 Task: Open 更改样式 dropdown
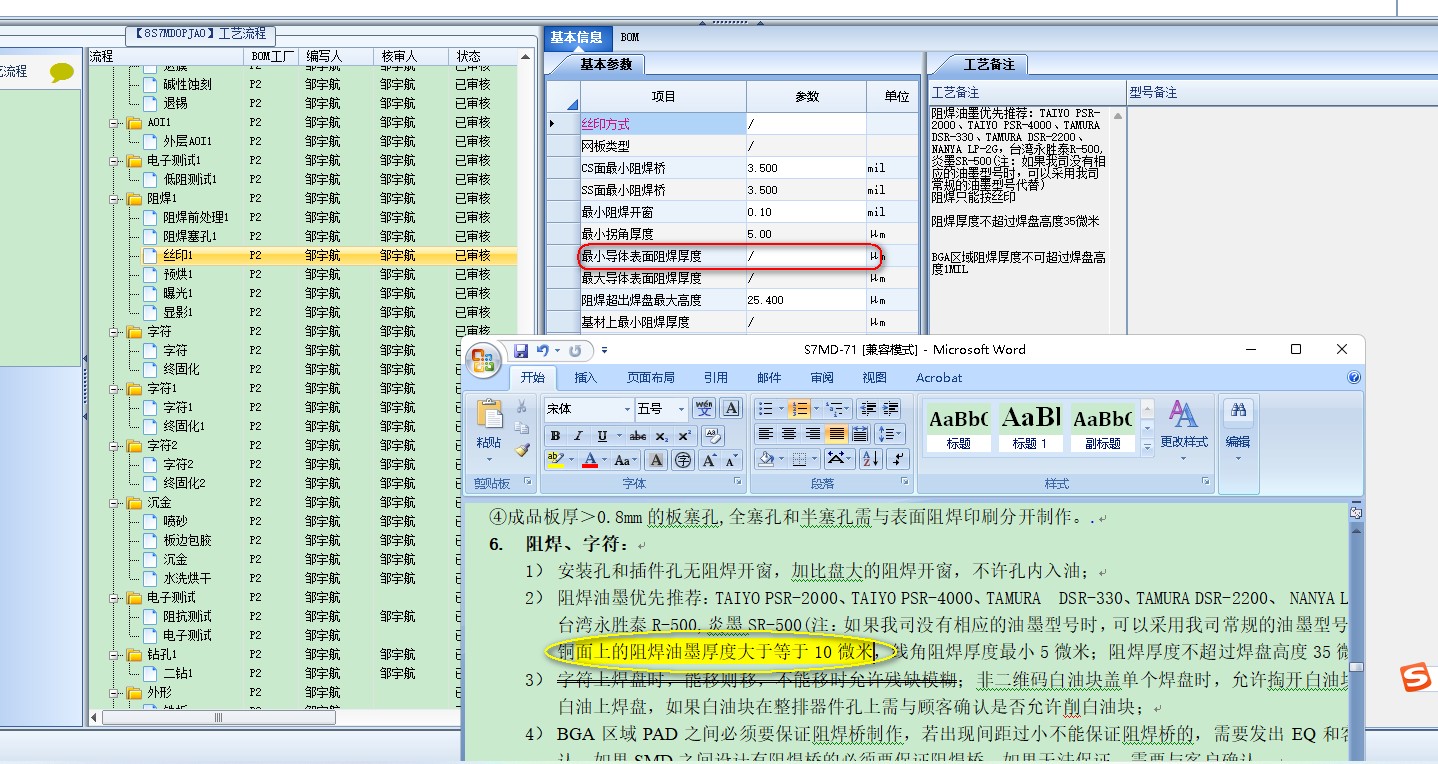1184,432
